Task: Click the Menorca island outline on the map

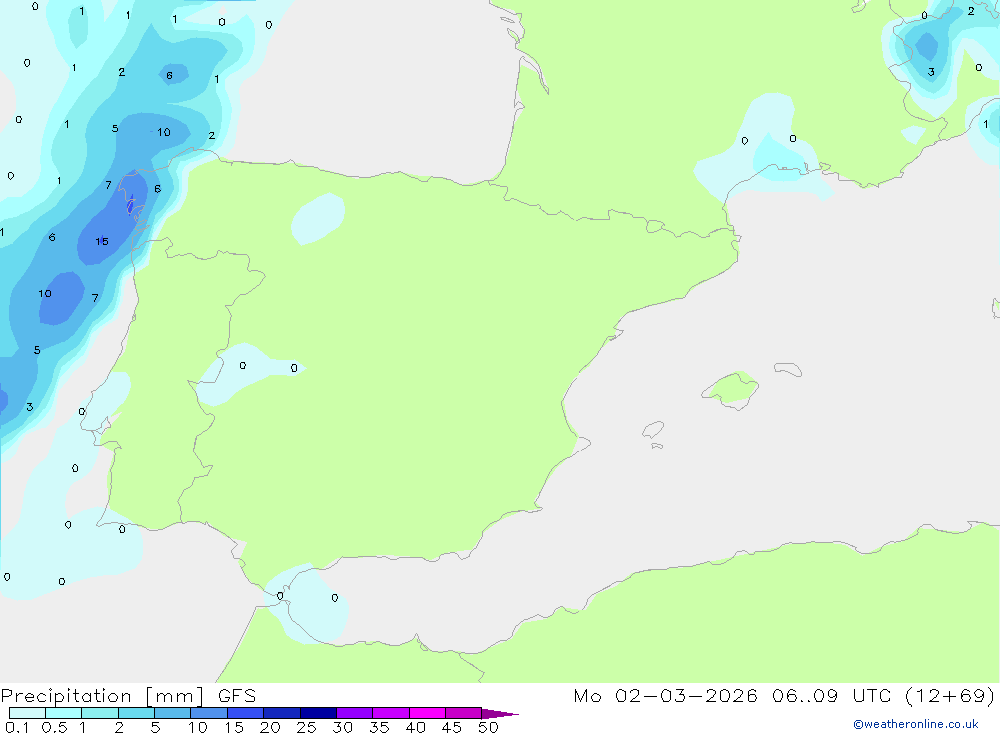Action: click(788, 369)
